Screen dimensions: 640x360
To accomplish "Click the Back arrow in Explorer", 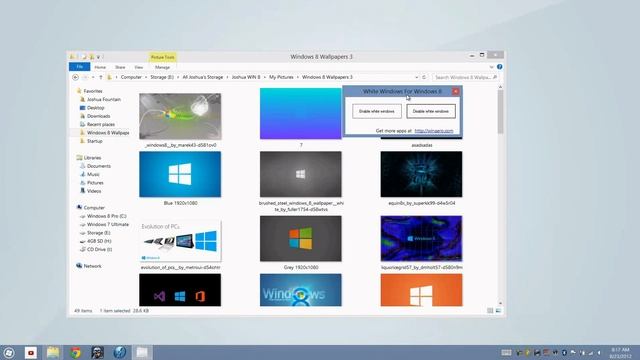I will pyautogui.click(x=76, y=77).
